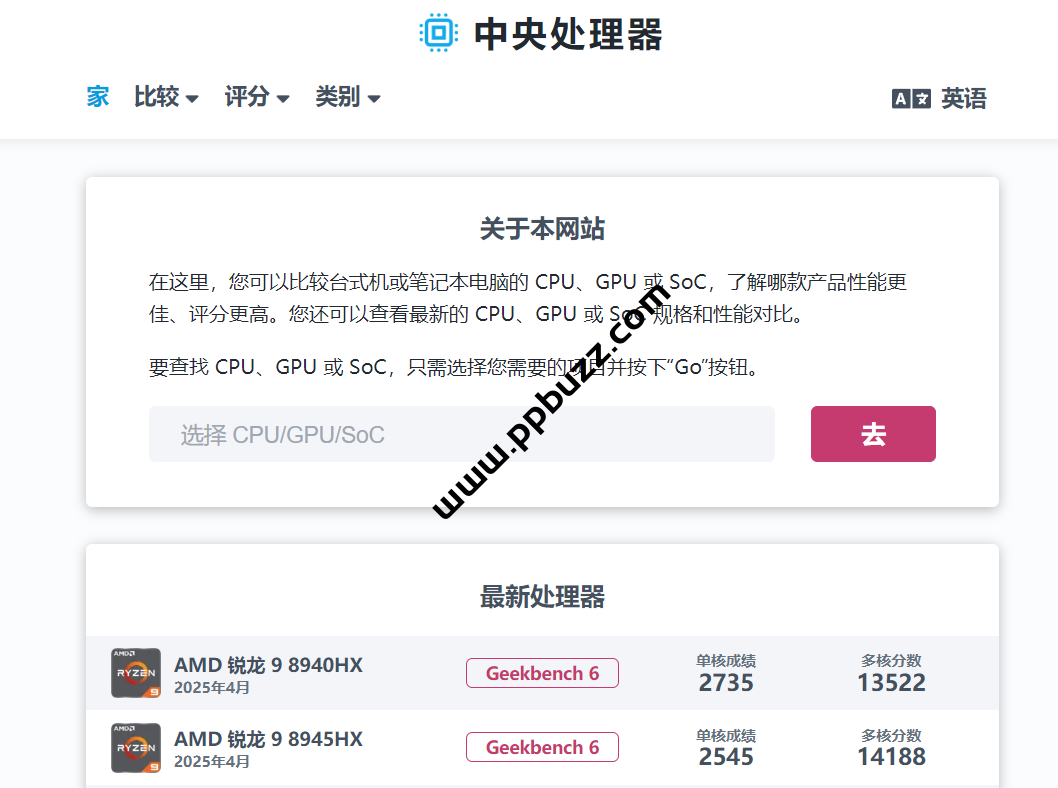Screen dimensions: 1058x788
Task: Expand the 比较 dropdown menu
Action: [166, 96]
